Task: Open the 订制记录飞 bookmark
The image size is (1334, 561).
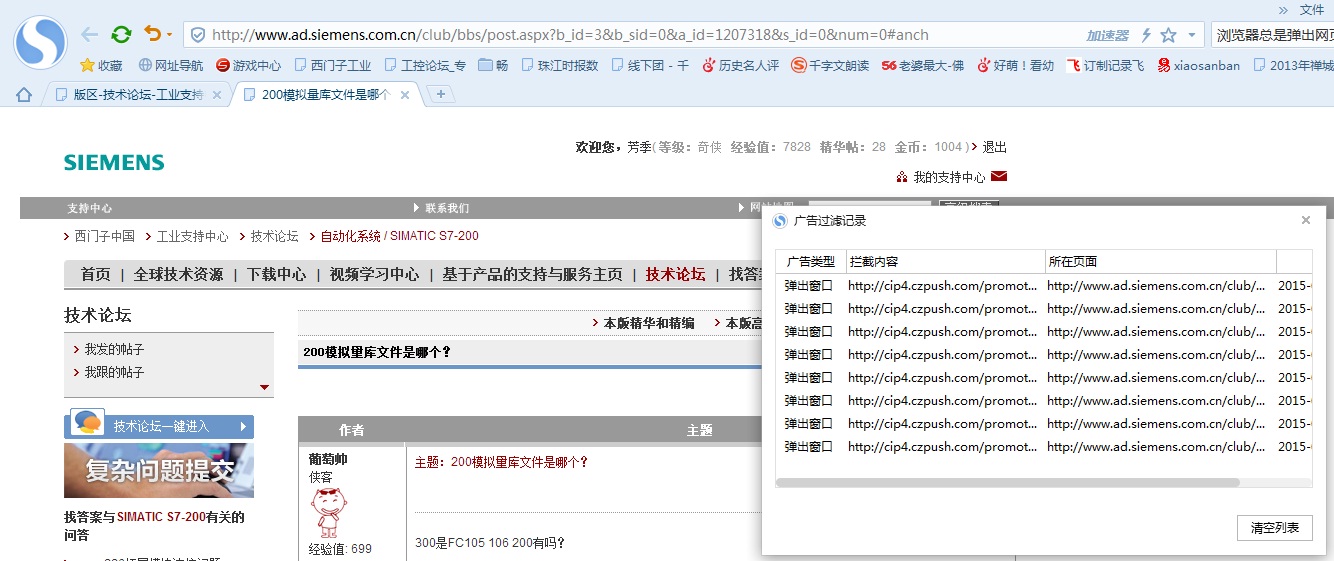Action: point(1105,65)
